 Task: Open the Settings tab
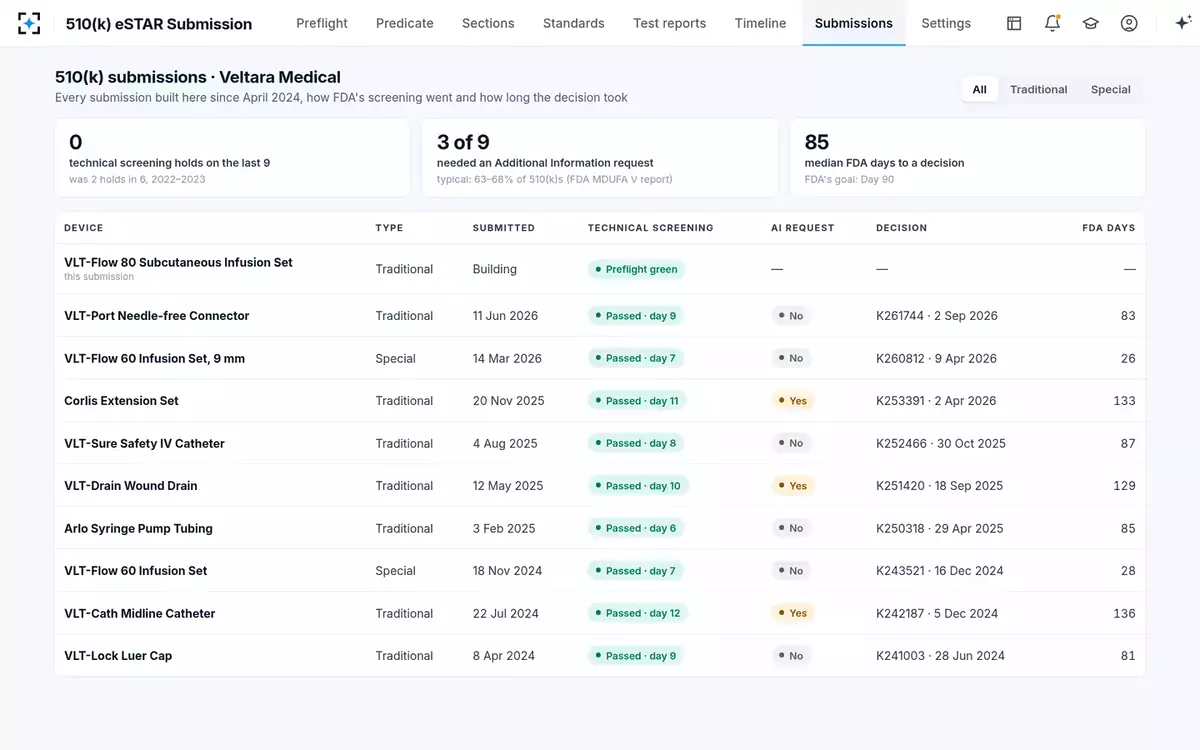pyautogui.click(x=946, y=23)
